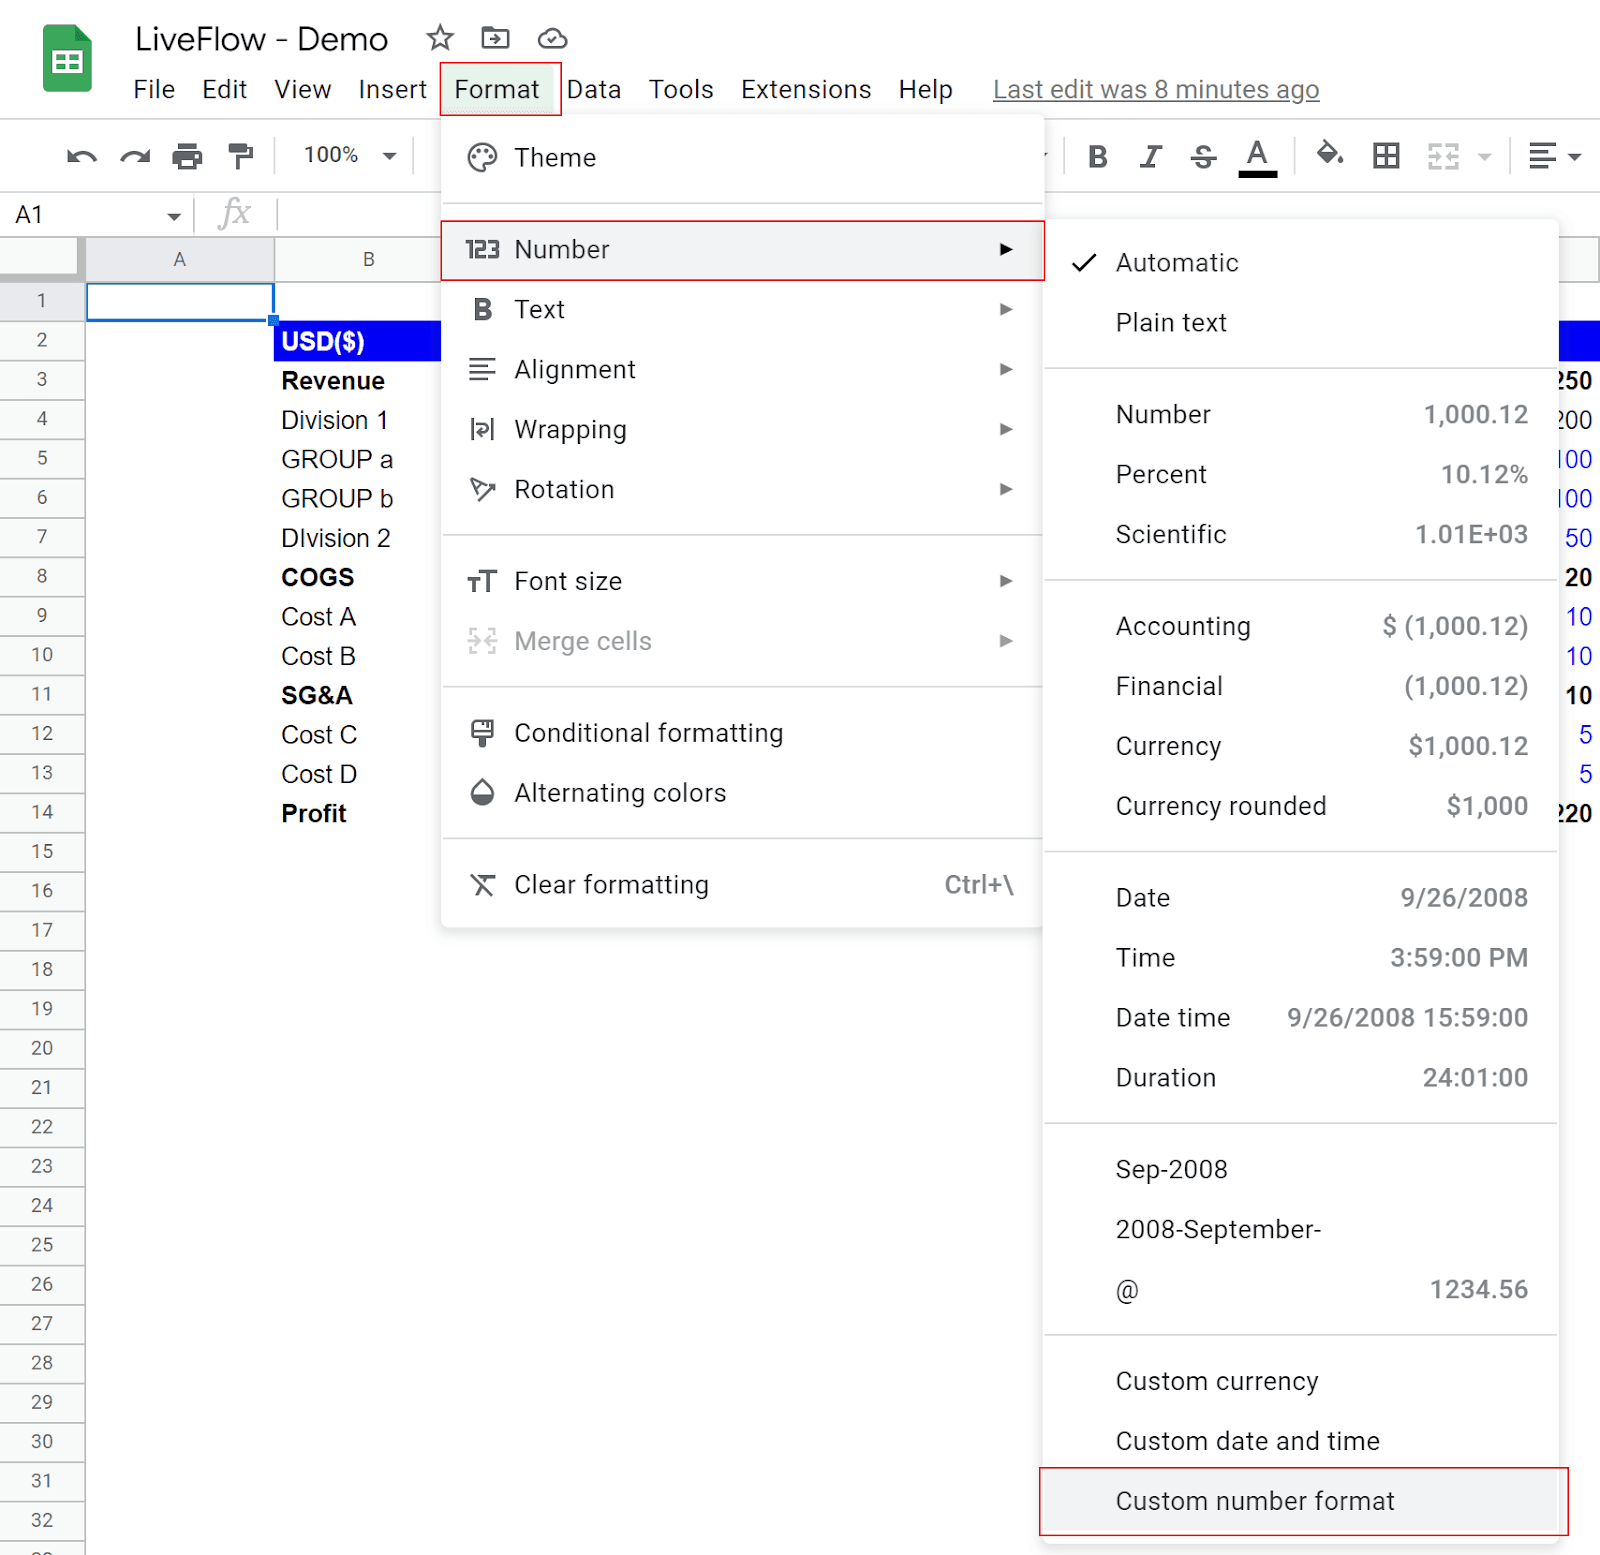Open Custom date and time
1600x1555 pixels.
coord(1301,1443)
